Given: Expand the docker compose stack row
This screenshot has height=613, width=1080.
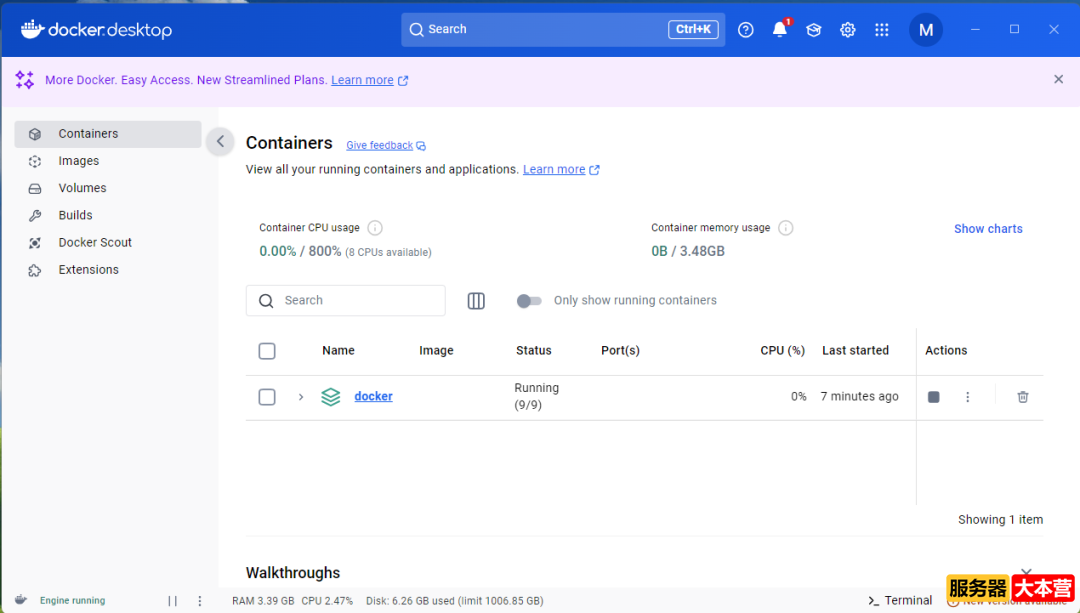Looking at the screenshot, I should click(301, 397).
